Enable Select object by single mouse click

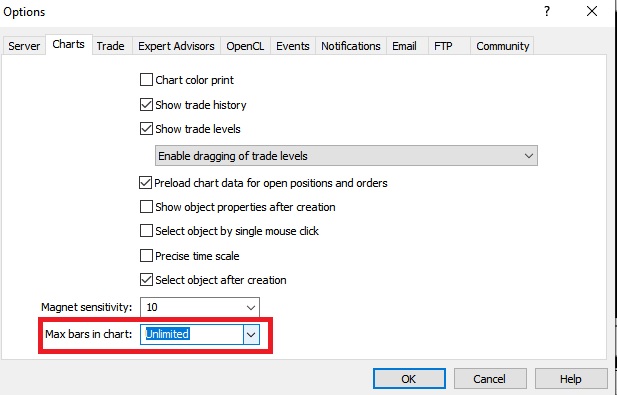pyautogui.click(x=146, y=231)
